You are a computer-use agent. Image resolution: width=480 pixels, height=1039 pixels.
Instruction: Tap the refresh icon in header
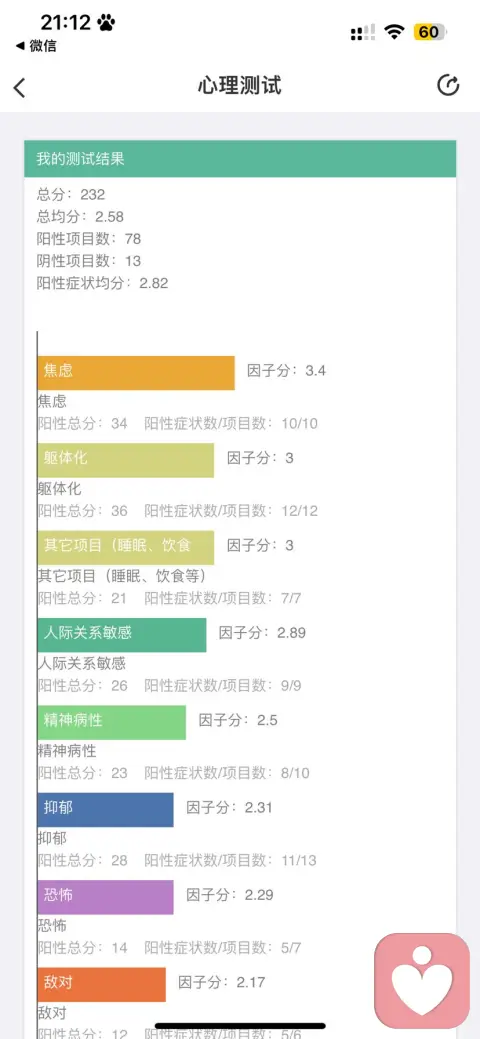[448, 86]
